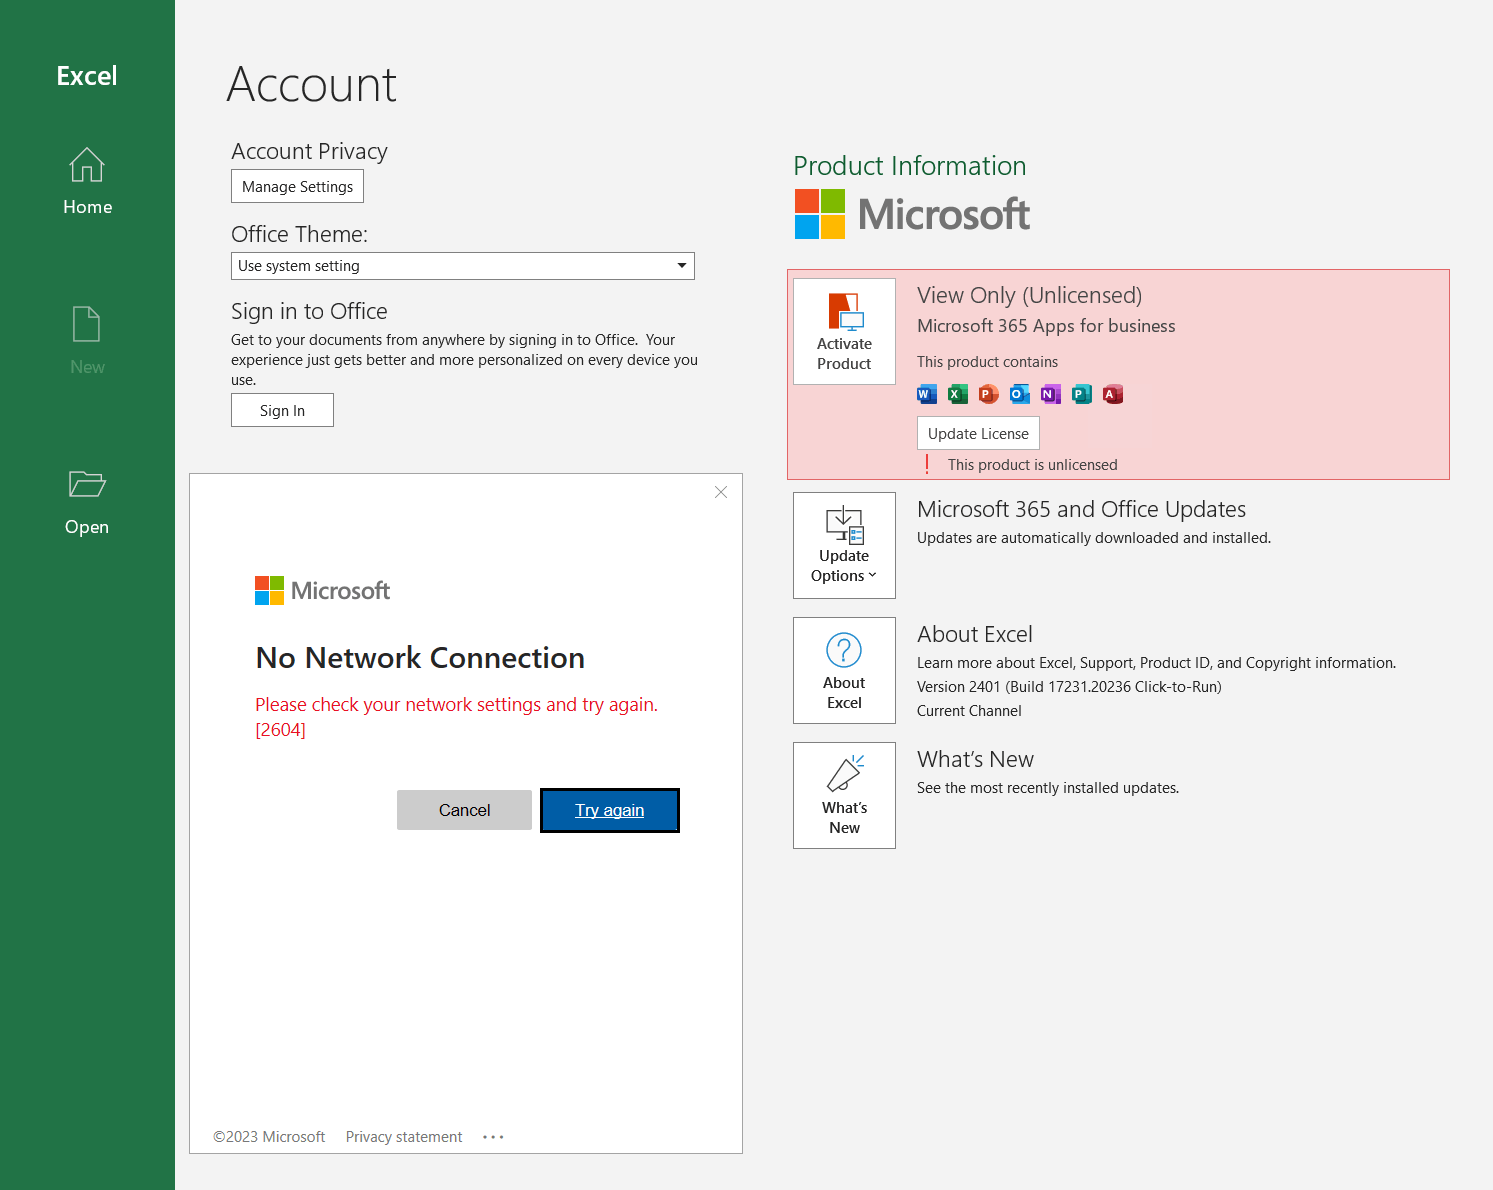Click the Word app icon
This screenshot has width=1493, height=1190.
(927, 394)
